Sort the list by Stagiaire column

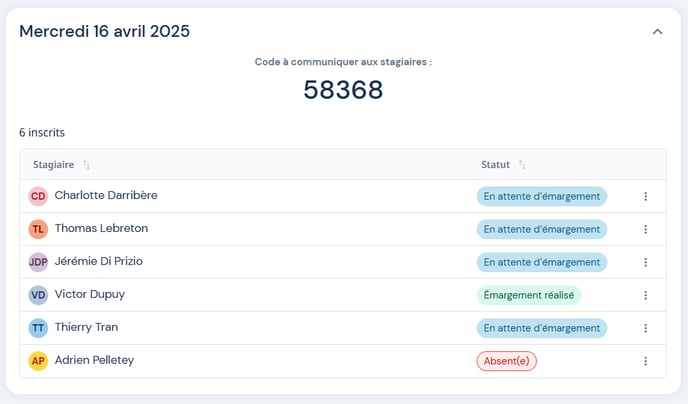pyautogui.click(x=86, y=165)
